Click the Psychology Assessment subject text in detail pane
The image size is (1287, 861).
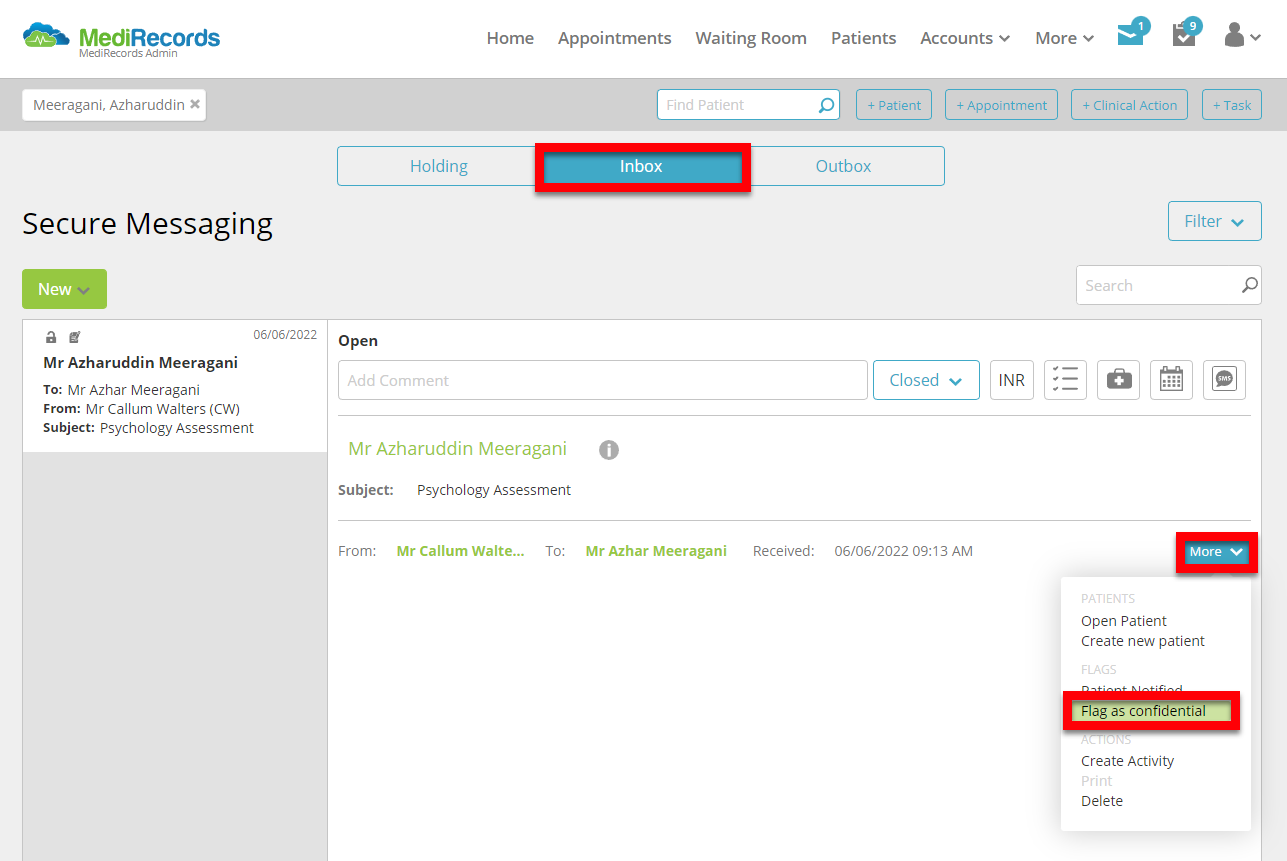click(x=494, y=490)
